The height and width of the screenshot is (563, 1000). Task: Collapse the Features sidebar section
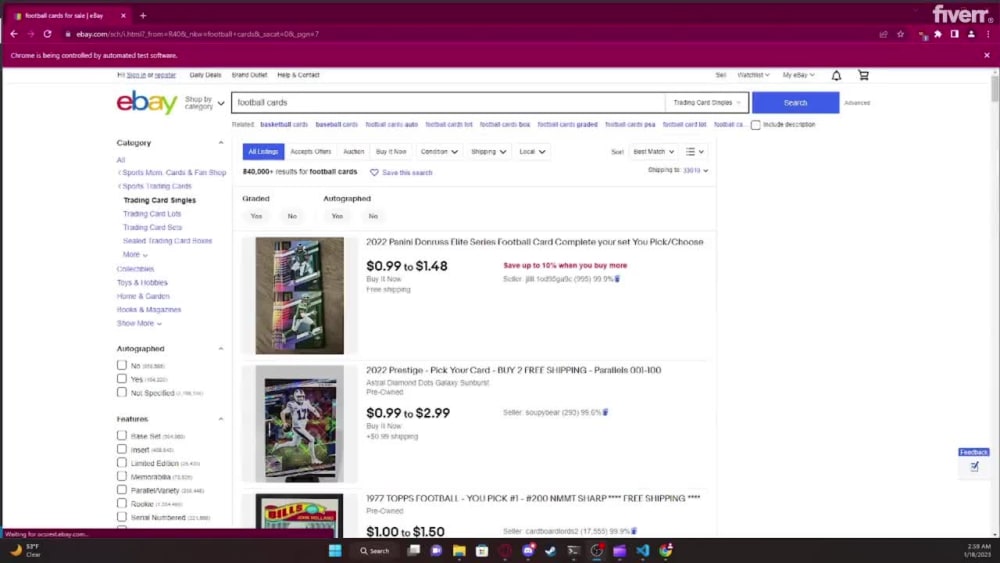[x=221, y=419]
